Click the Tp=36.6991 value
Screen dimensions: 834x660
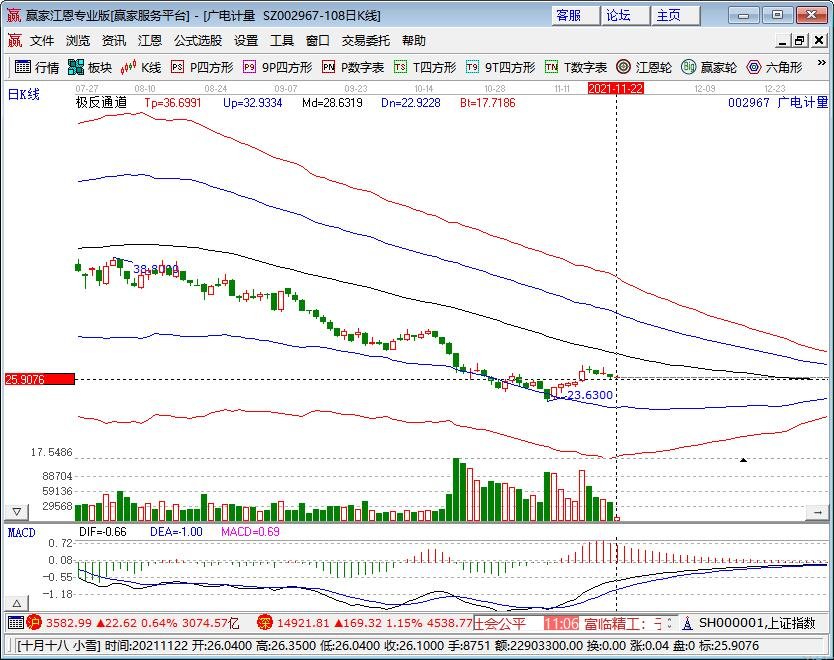tap(173, 103)
